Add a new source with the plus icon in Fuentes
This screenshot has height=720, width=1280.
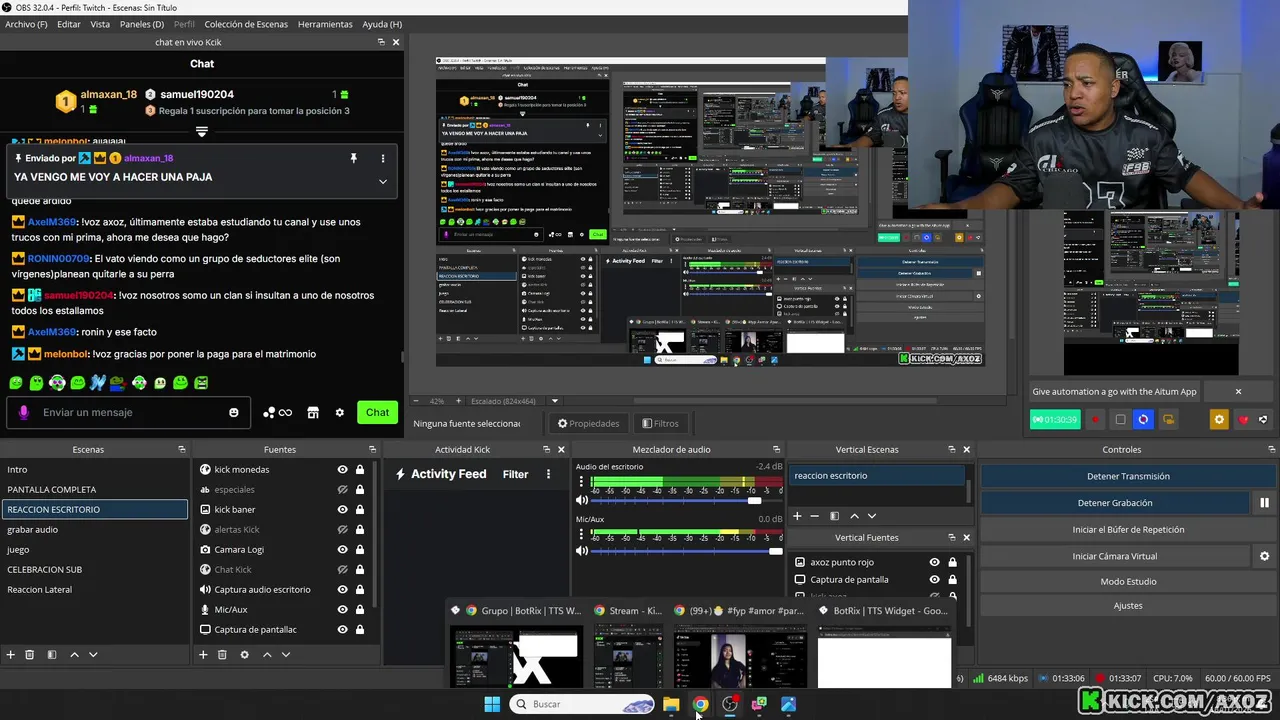pos(203,655)
